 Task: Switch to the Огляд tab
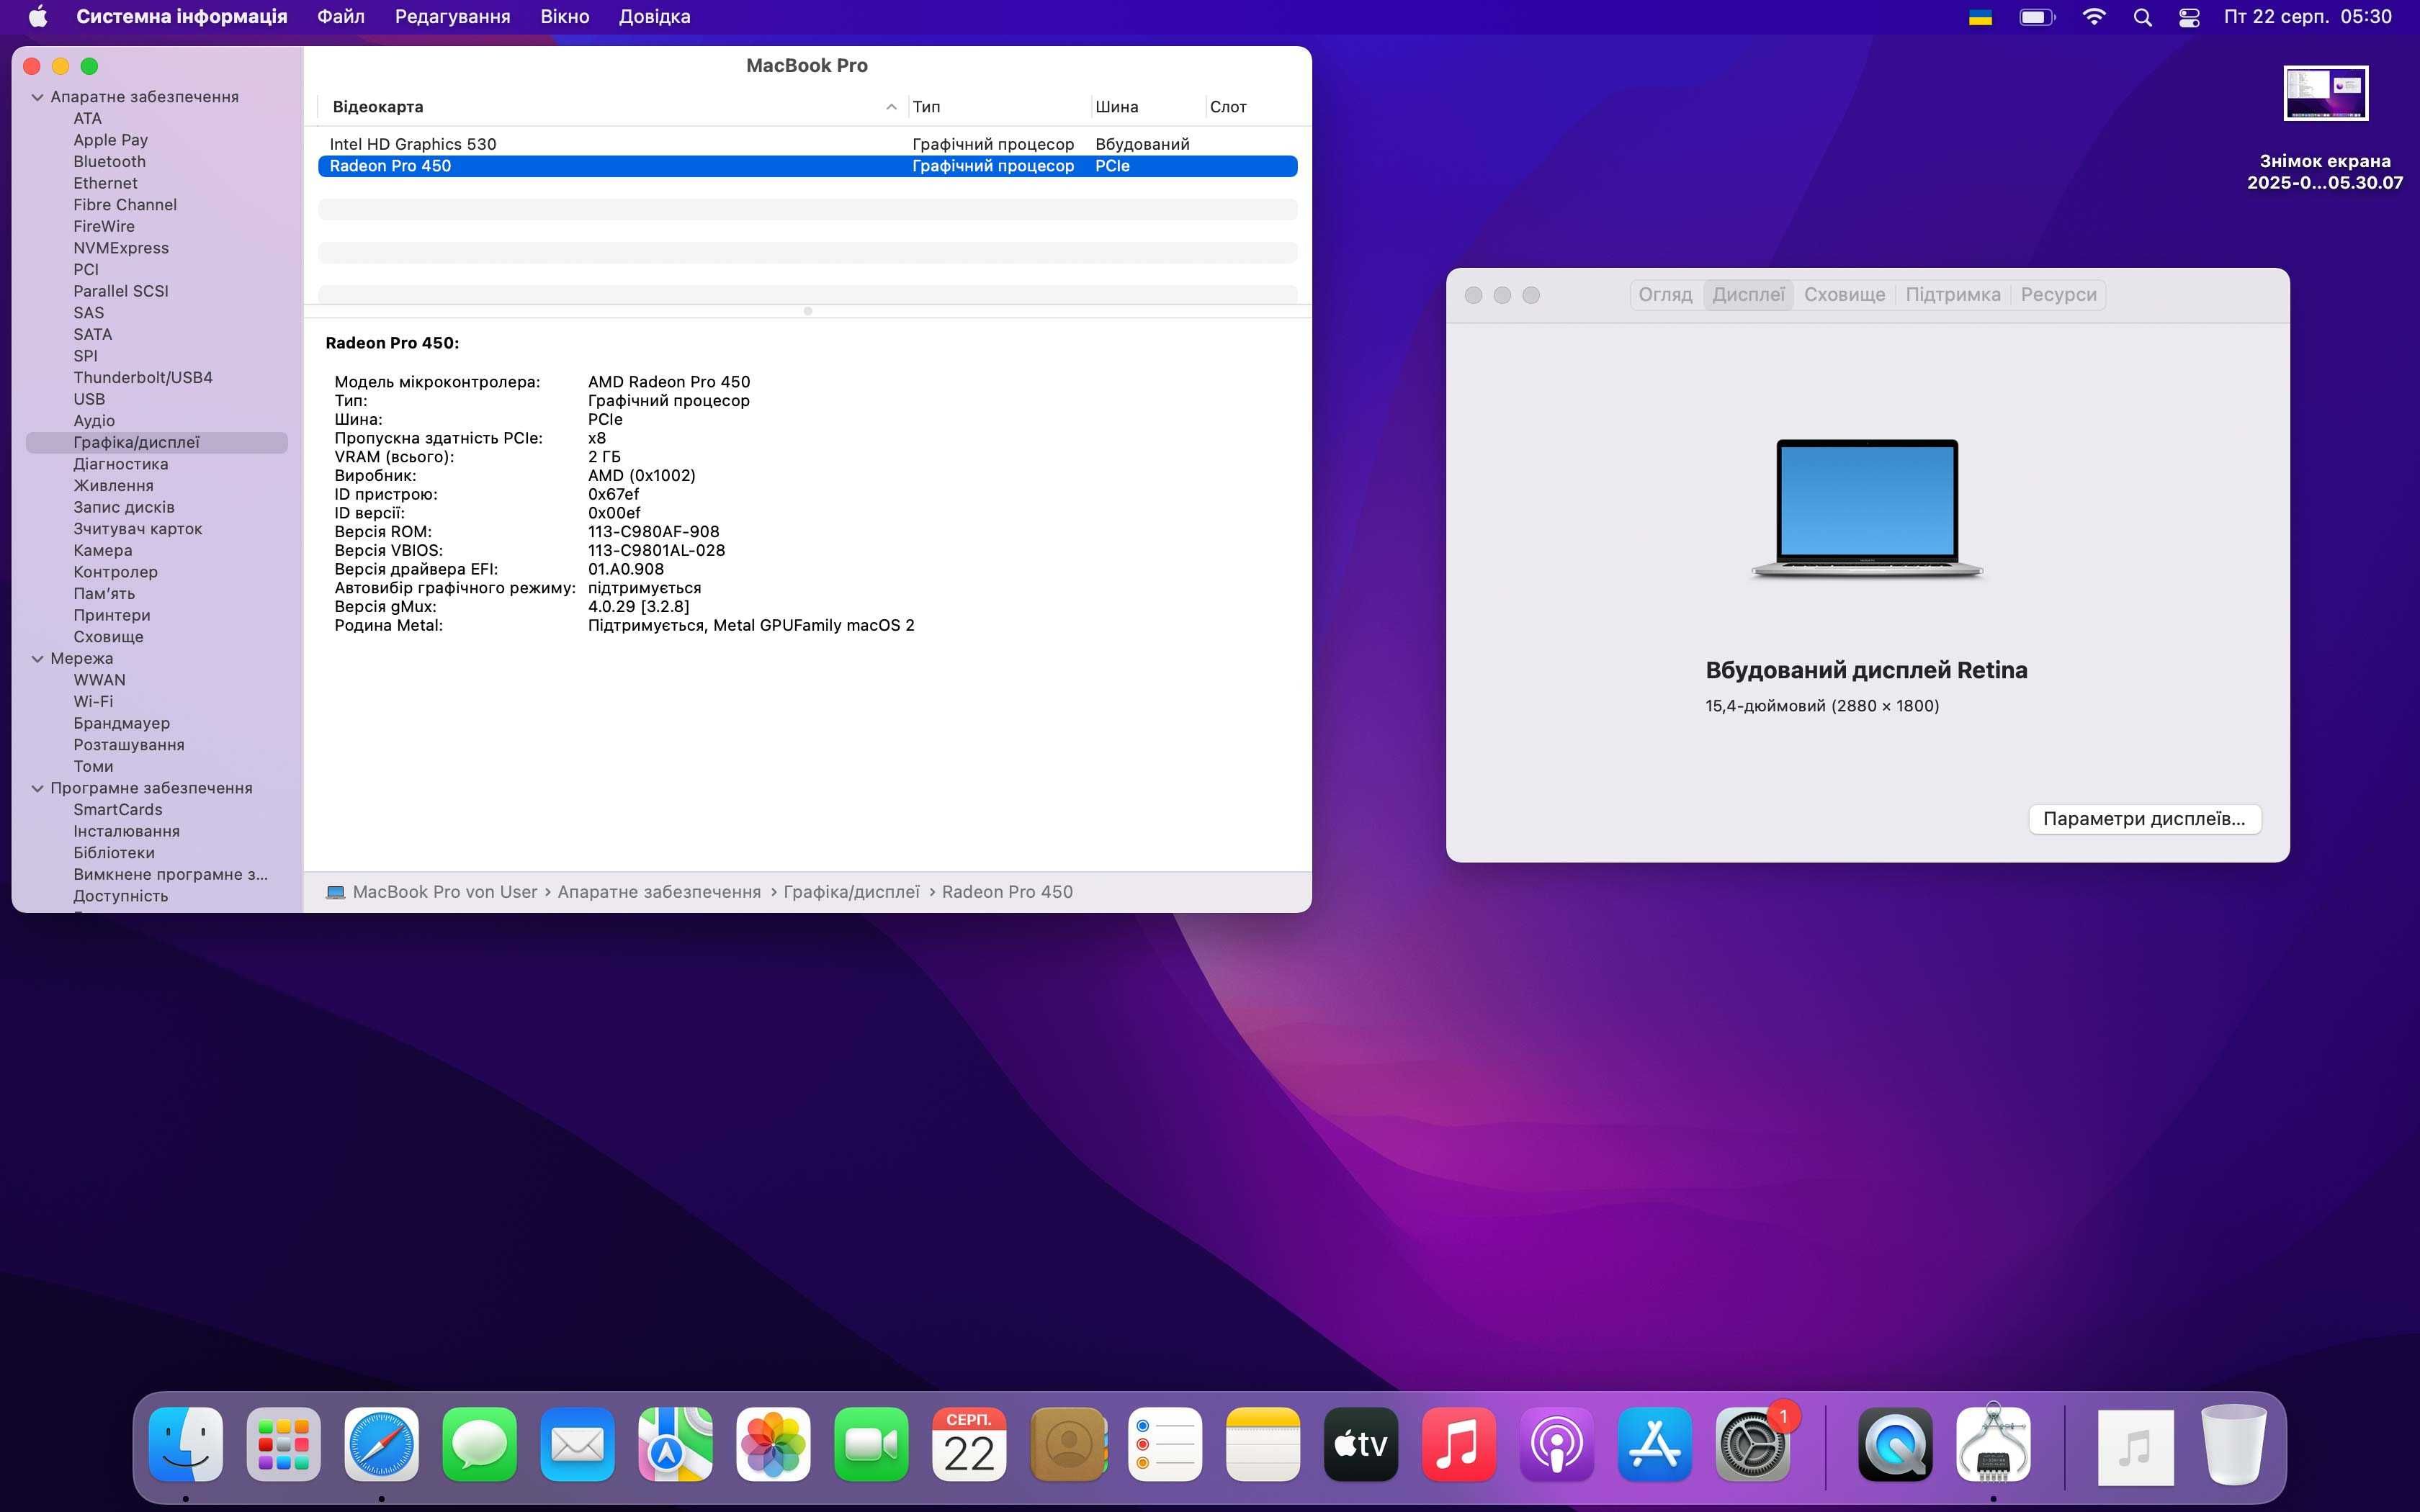(1665, 295)
